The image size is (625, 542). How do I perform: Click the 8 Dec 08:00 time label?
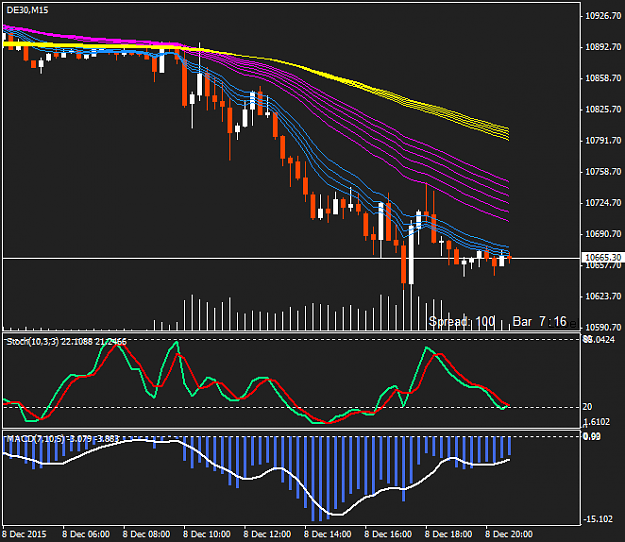click(x=146, y=534)
